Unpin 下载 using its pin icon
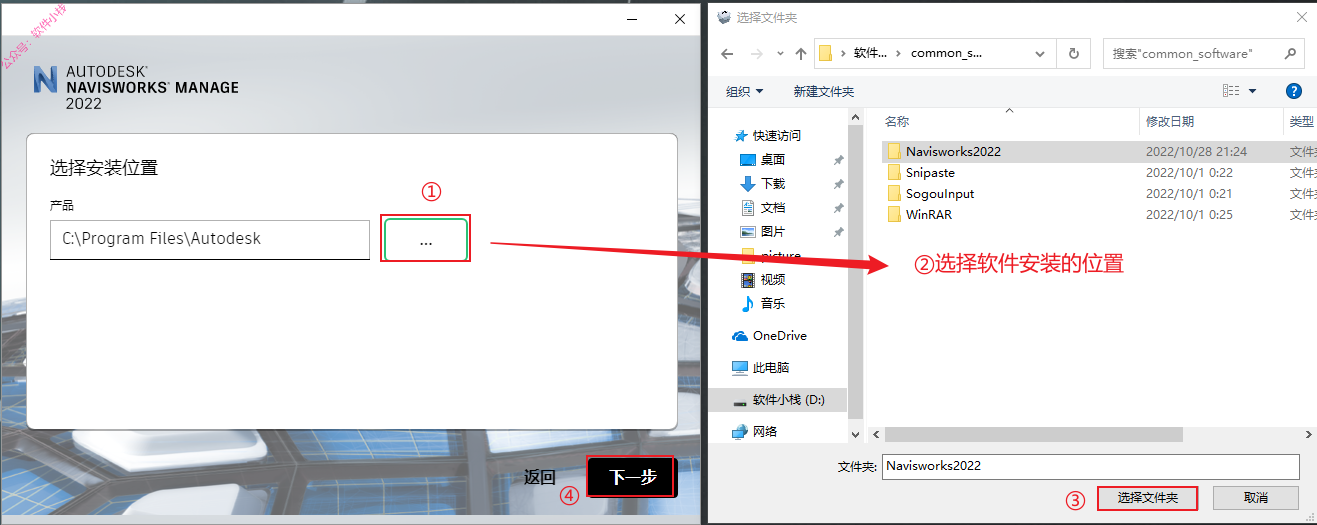The height and width of the screenshot is (525, 1317). tap(838, 184)
